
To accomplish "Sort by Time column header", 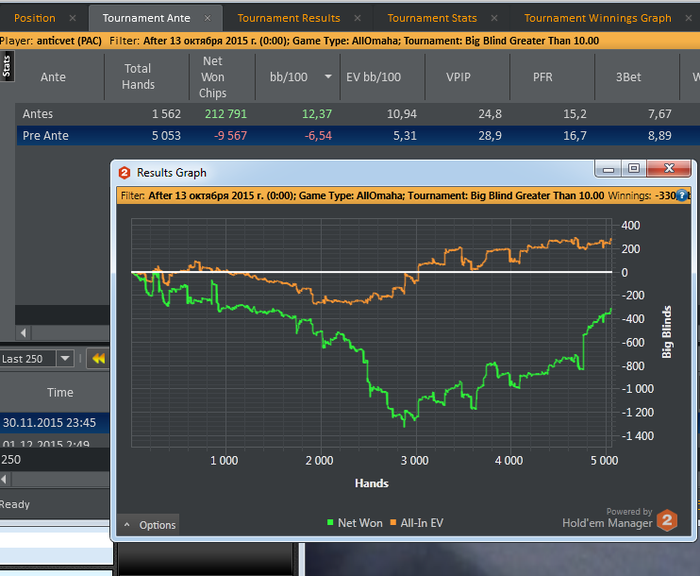I will 60,392.
